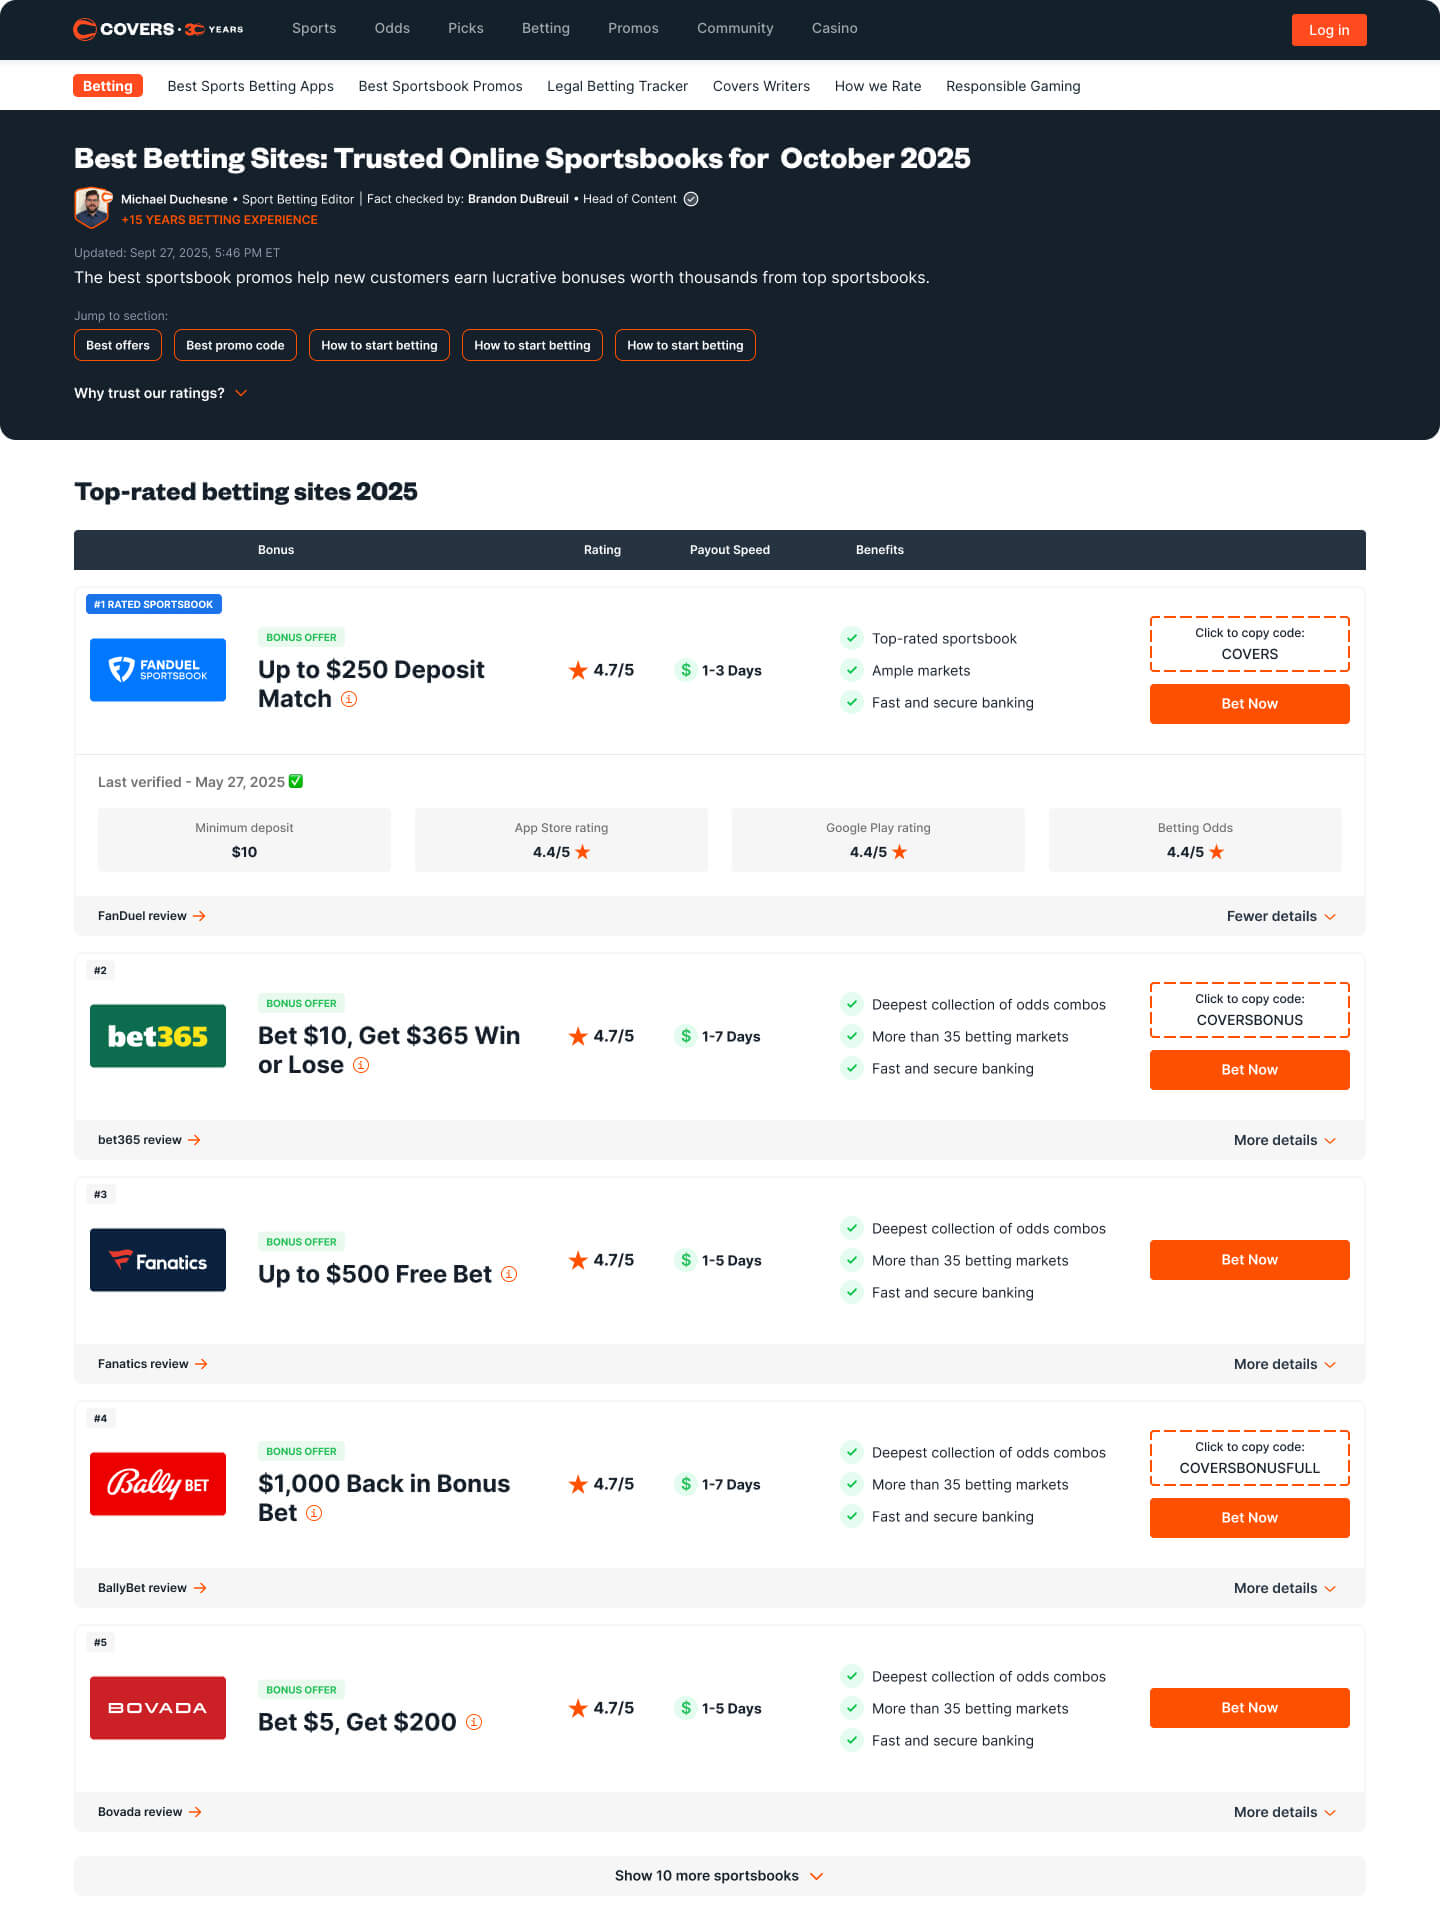The height and width of the screenshot is (1920, 1440).
Task: Click the FanDuel Sportsbook logo
Action: pos(158,670)
